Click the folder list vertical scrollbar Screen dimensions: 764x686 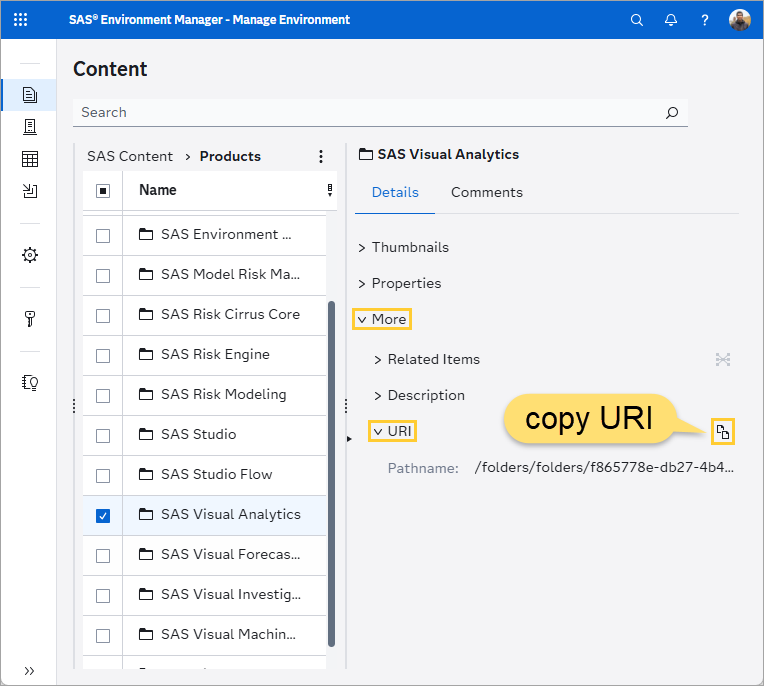point(331,474)
